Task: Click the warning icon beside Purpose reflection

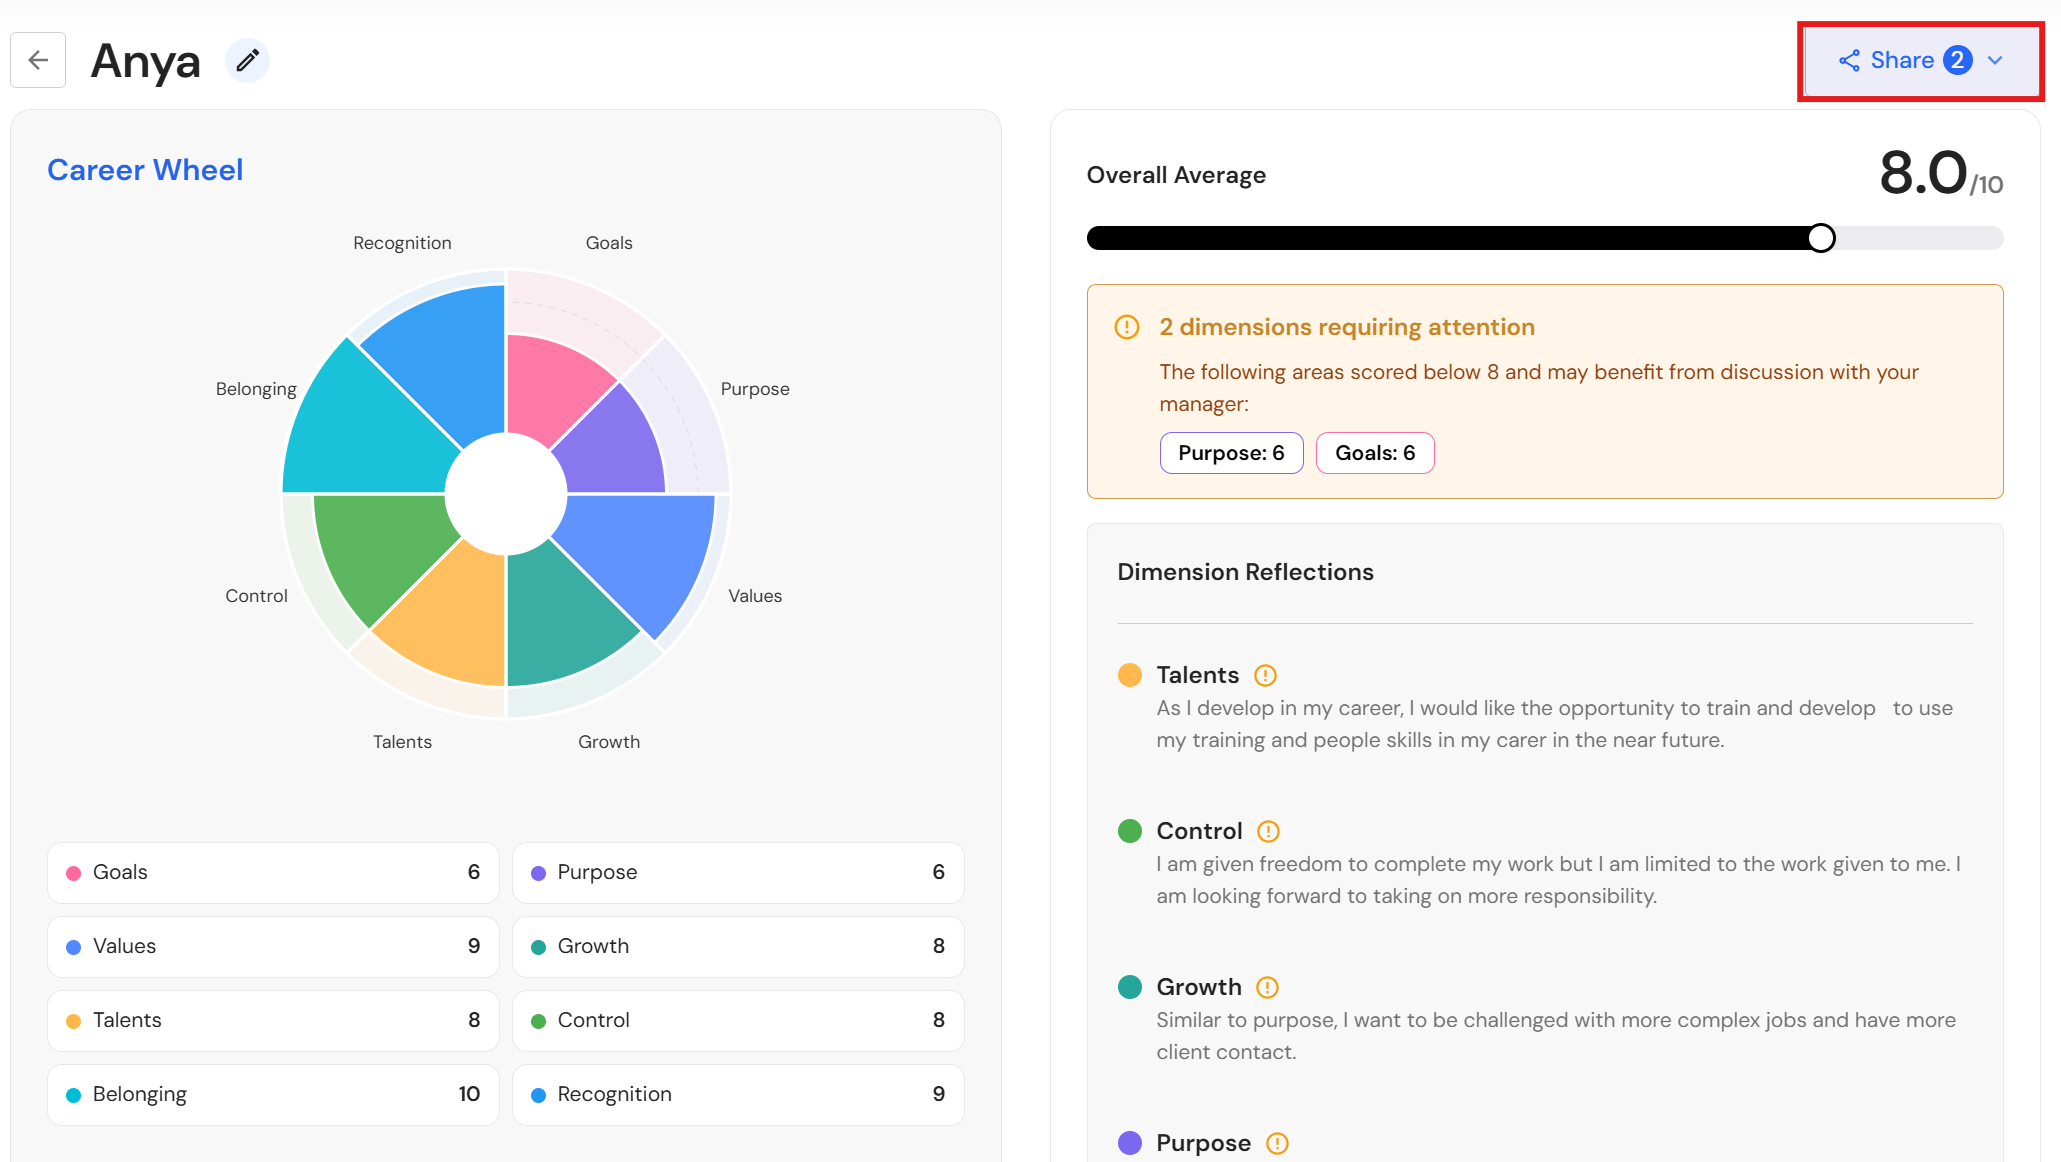Action: coord(1277,1144)
